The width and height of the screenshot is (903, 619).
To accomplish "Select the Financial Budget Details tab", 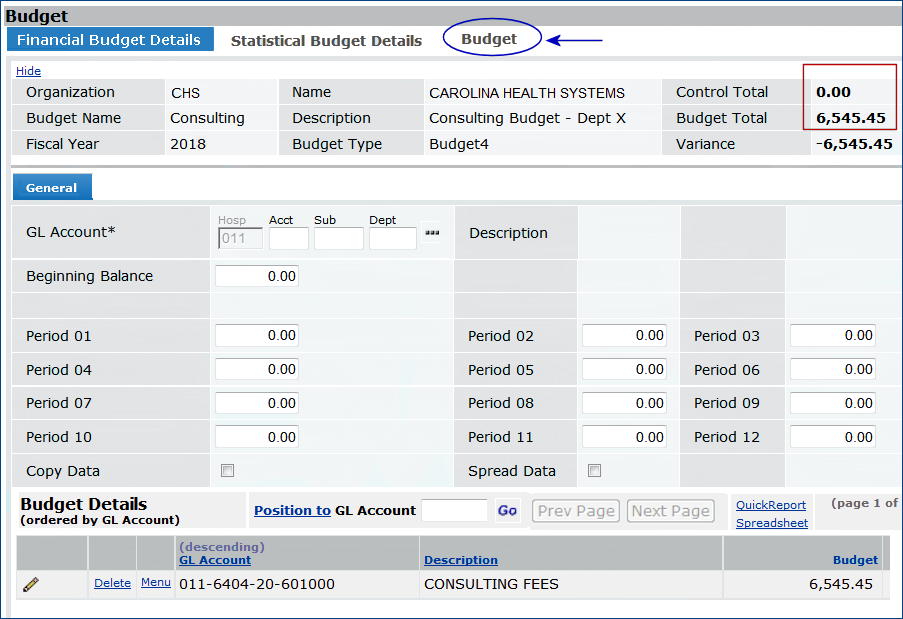I will pyautogui.click(x=109, y=41).
